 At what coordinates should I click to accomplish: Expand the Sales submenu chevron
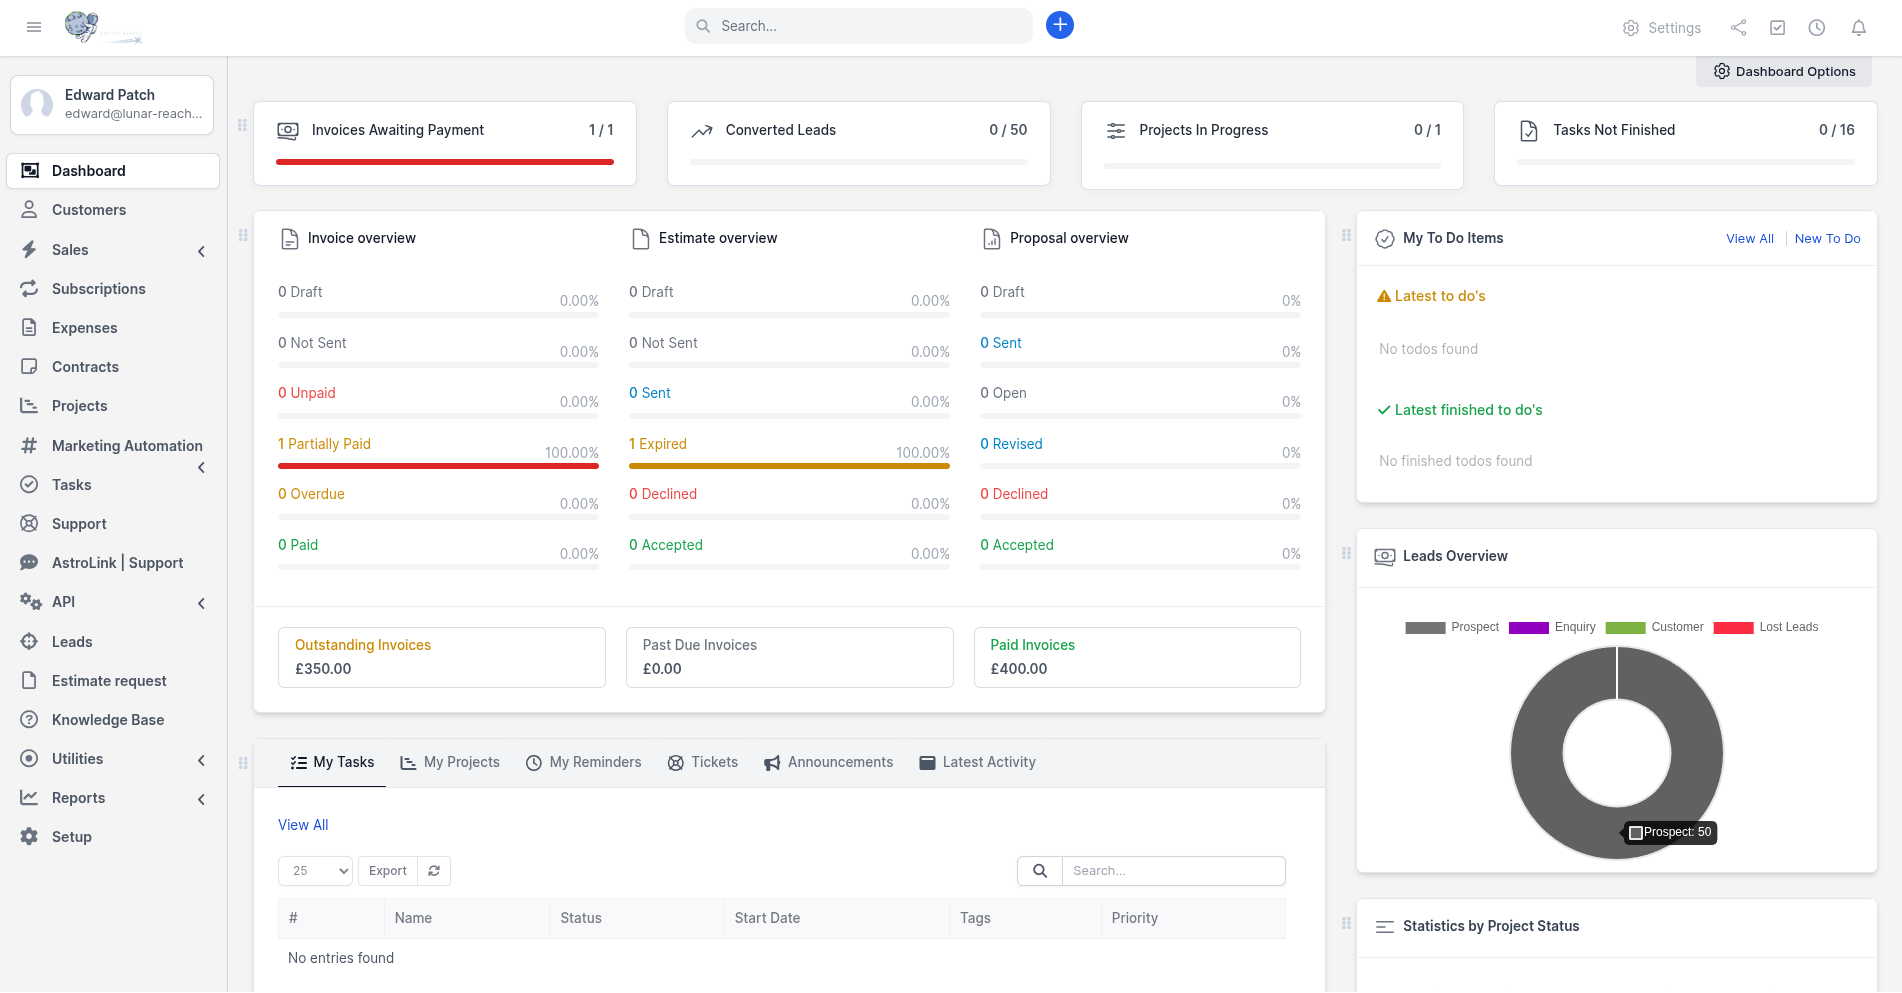pos(202,251)
